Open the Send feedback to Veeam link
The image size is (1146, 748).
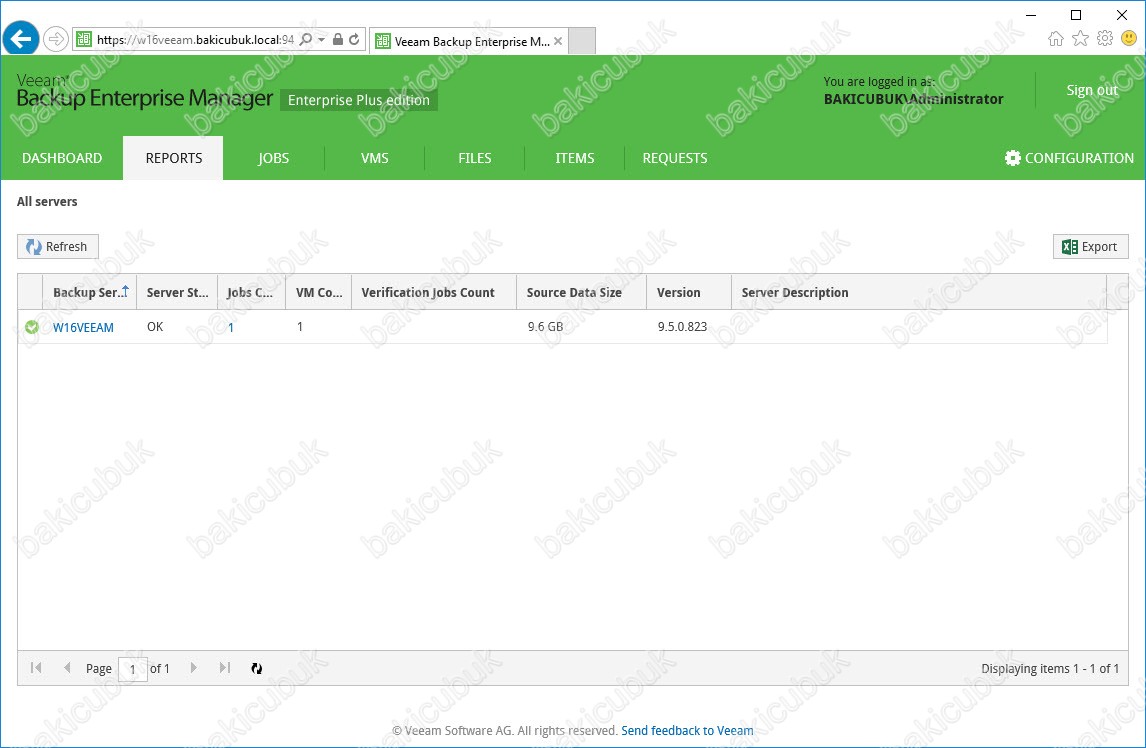(x=687, y=730)
